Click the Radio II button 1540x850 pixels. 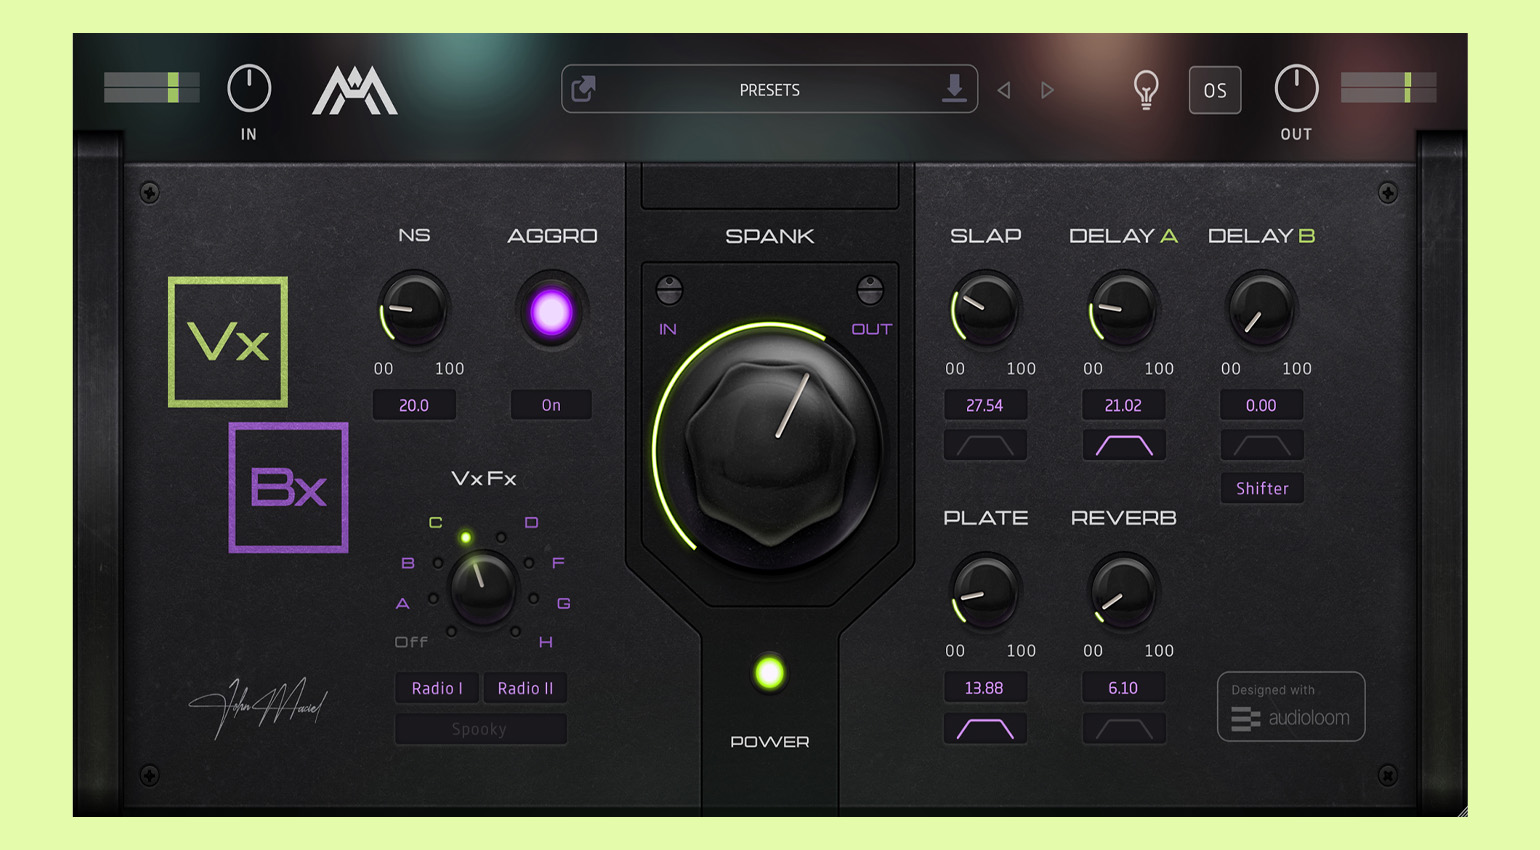coord(525,688)
